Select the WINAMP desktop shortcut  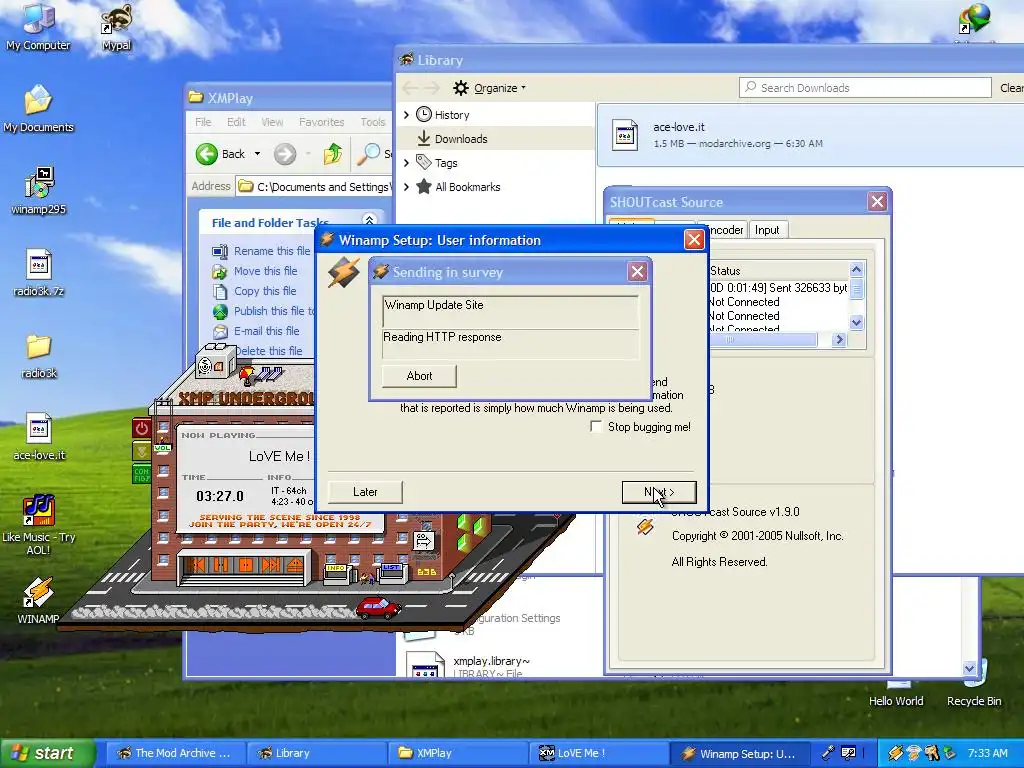click(38, 601)
